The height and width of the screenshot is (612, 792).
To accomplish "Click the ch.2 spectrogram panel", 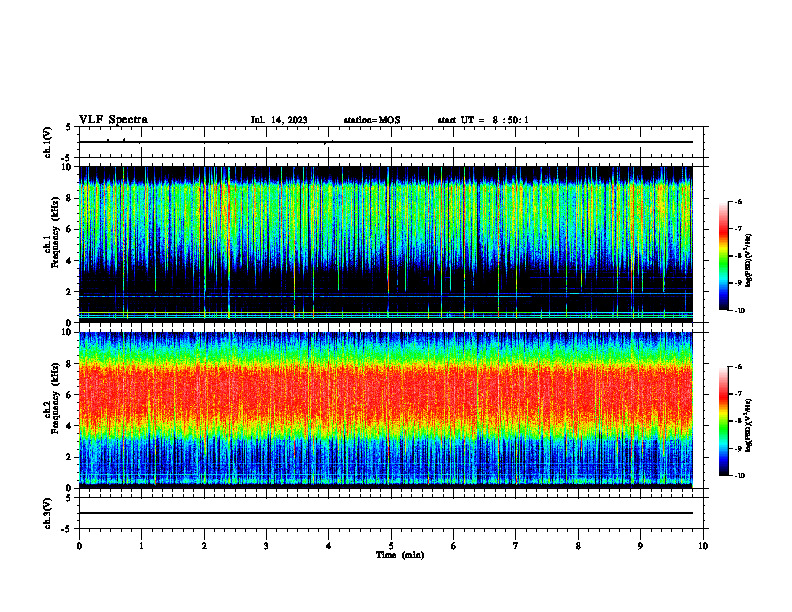I will click(386, 410).
